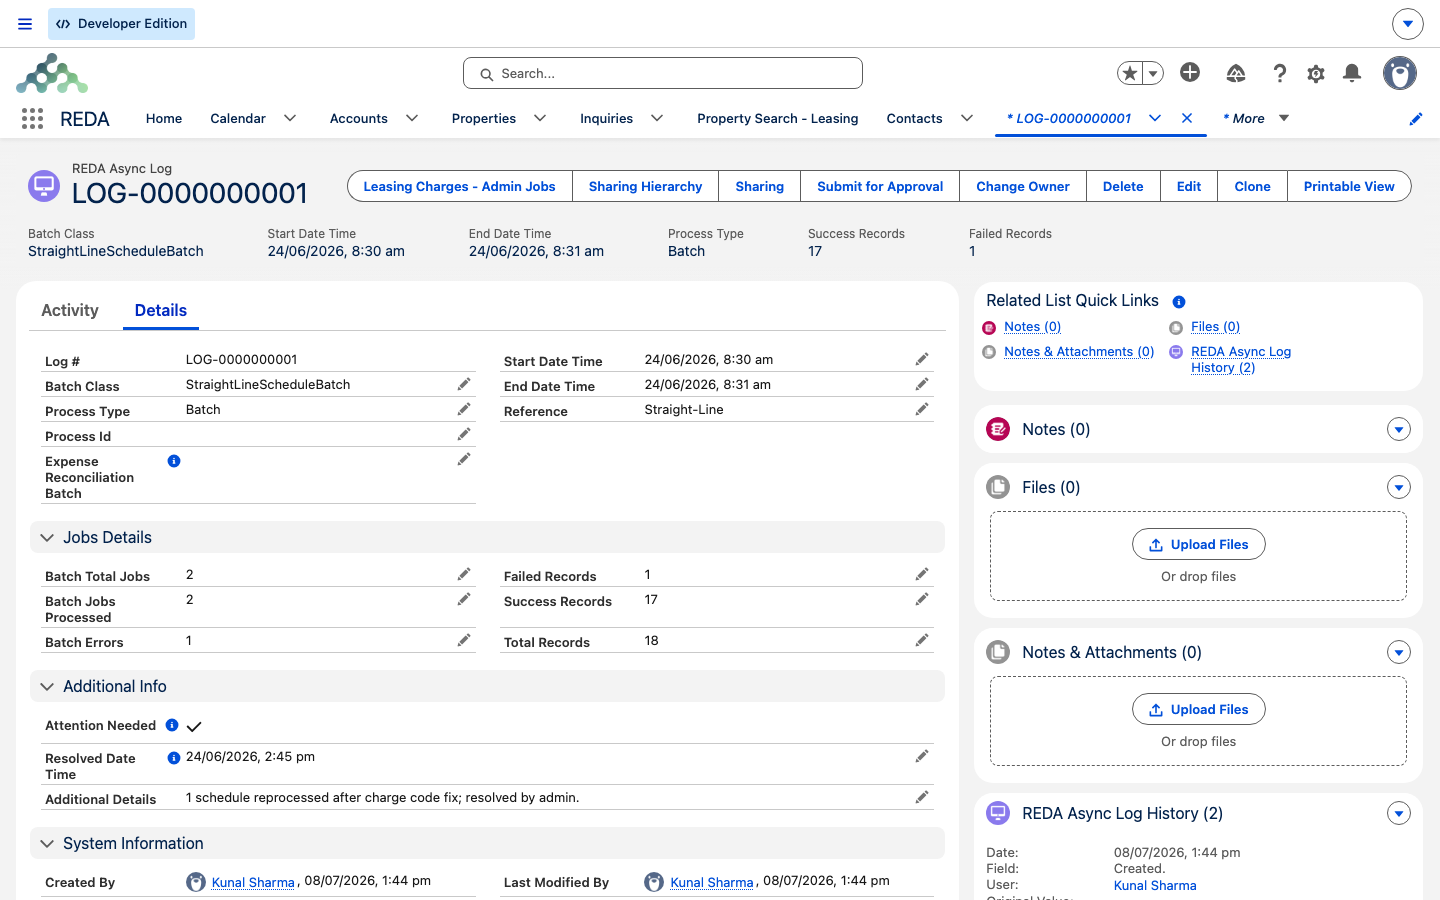Open Leasing Charges - Admin Jobs

tap(459, 186)
